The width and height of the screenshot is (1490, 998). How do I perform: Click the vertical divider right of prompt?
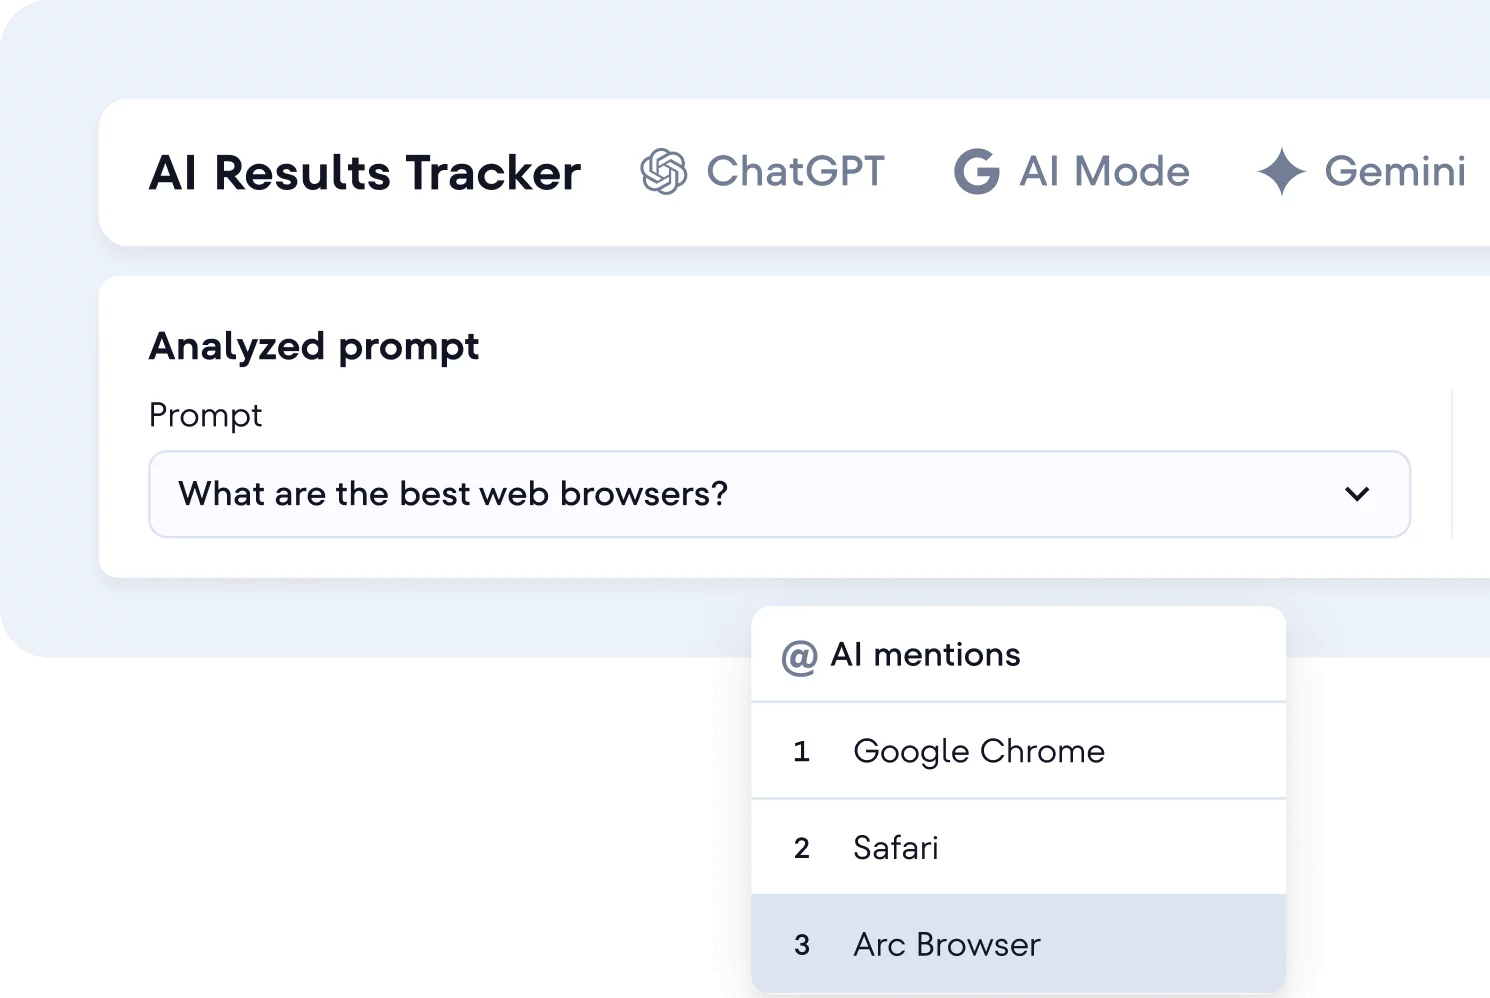tap(1451, 465)
